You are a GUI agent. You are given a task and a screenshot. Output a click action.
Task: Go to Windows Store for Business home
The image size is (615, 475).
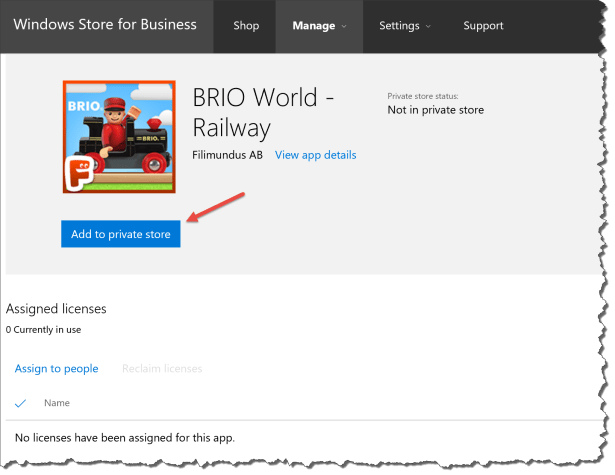(x=104, y=24)
